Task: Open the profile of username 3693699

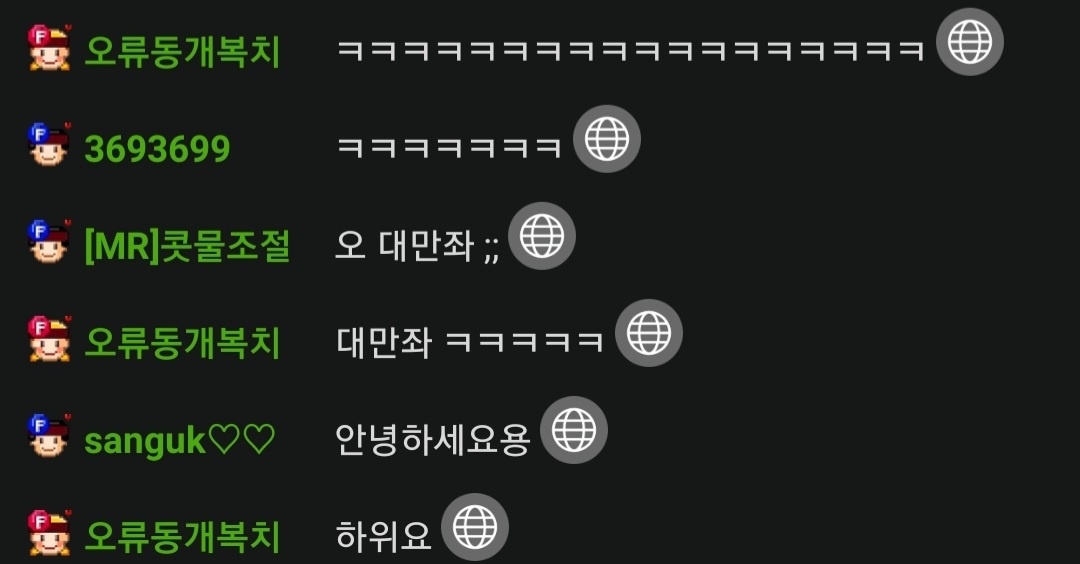Action: pos(157,149)
